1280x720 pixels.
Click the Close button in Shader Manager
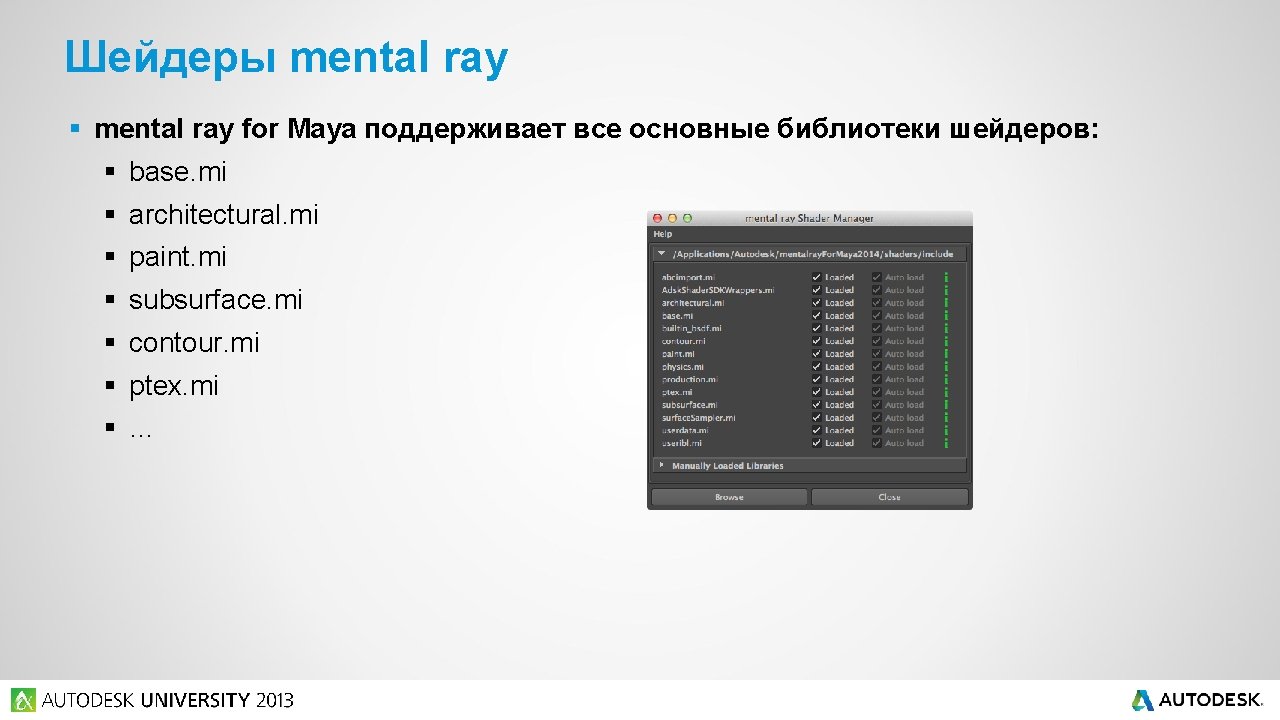(889, 497)
